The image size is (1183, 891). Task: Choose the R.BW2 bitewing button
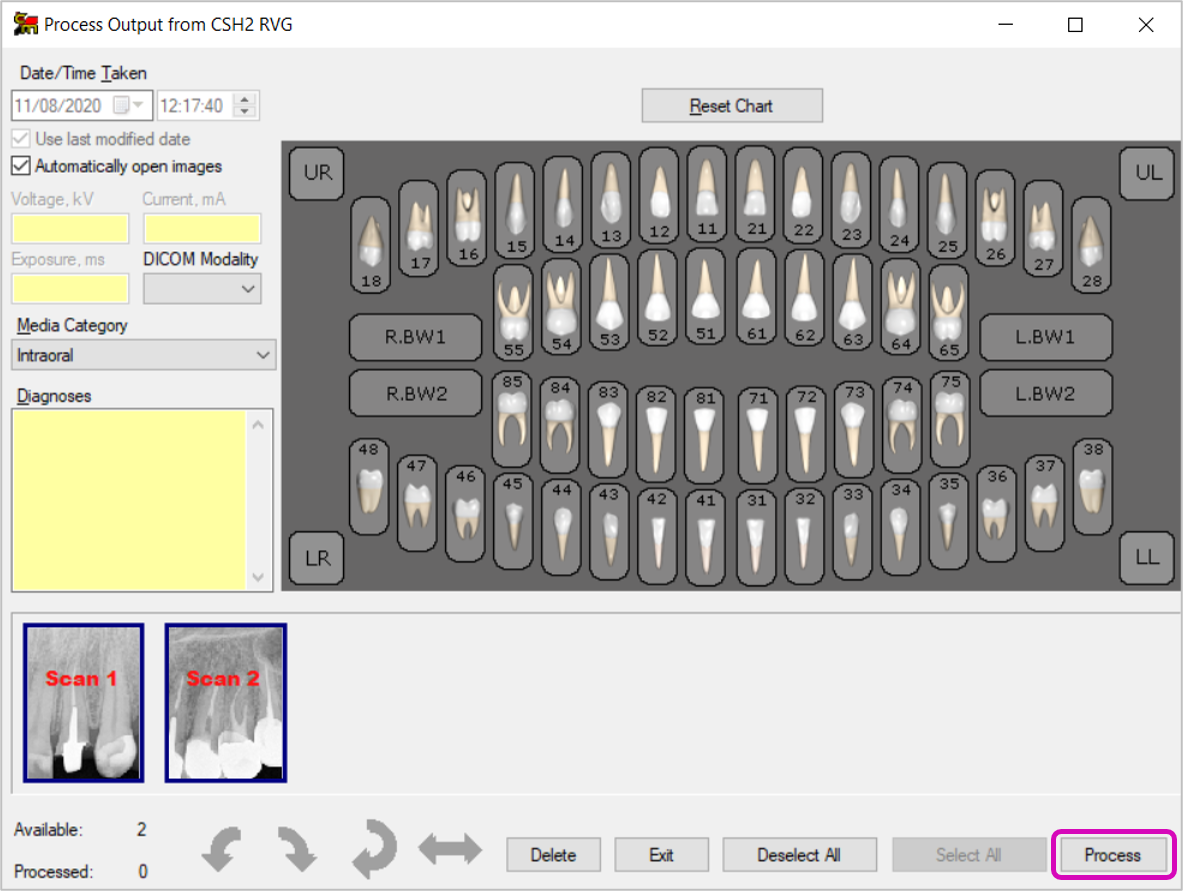pos(416,393)
